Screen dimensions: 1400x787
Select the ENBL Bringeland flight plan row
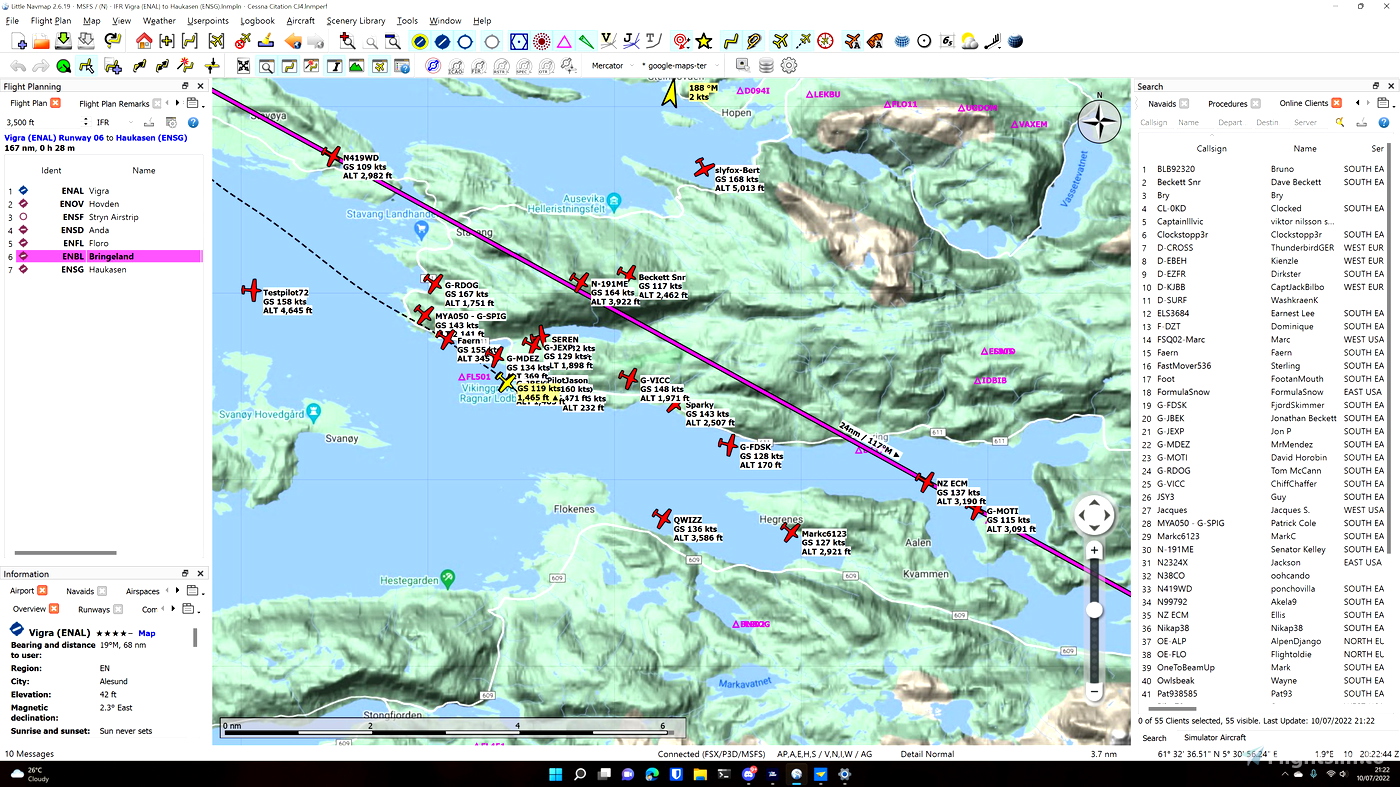(x=104, y=256)
